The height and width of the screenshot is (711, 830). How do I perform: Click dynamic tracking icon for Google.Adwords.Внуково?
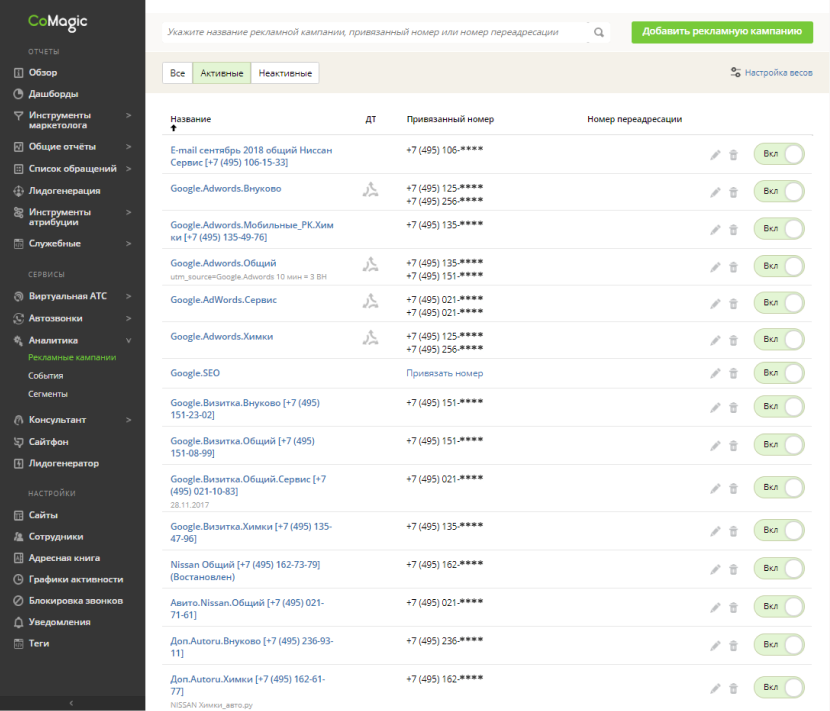pyautogui.click(x=371, y=189)
